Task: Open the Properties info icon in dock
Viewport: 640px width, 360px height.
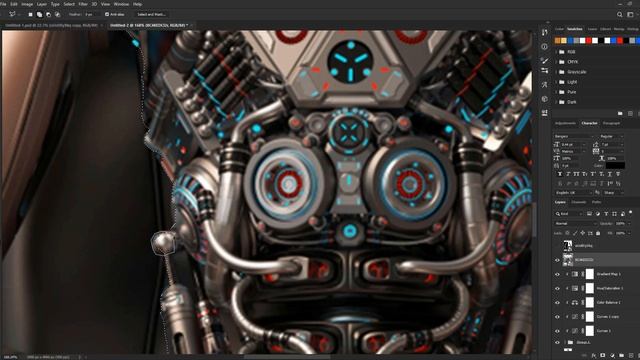Action: tap(544, 47)
